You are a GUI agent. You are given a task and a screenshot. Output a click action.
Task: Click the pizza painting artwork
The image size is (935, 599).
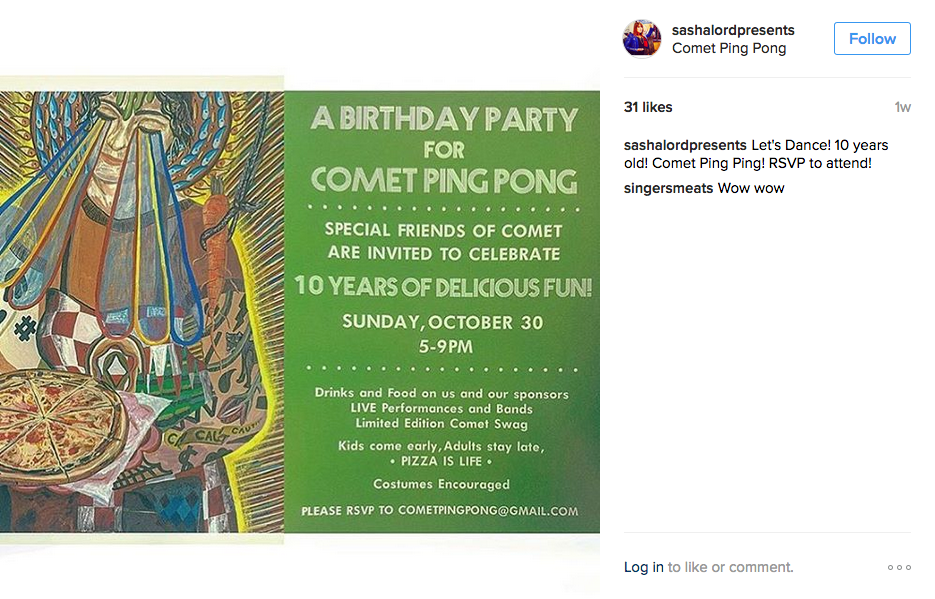pyautogui.click(x=142, y=311)
